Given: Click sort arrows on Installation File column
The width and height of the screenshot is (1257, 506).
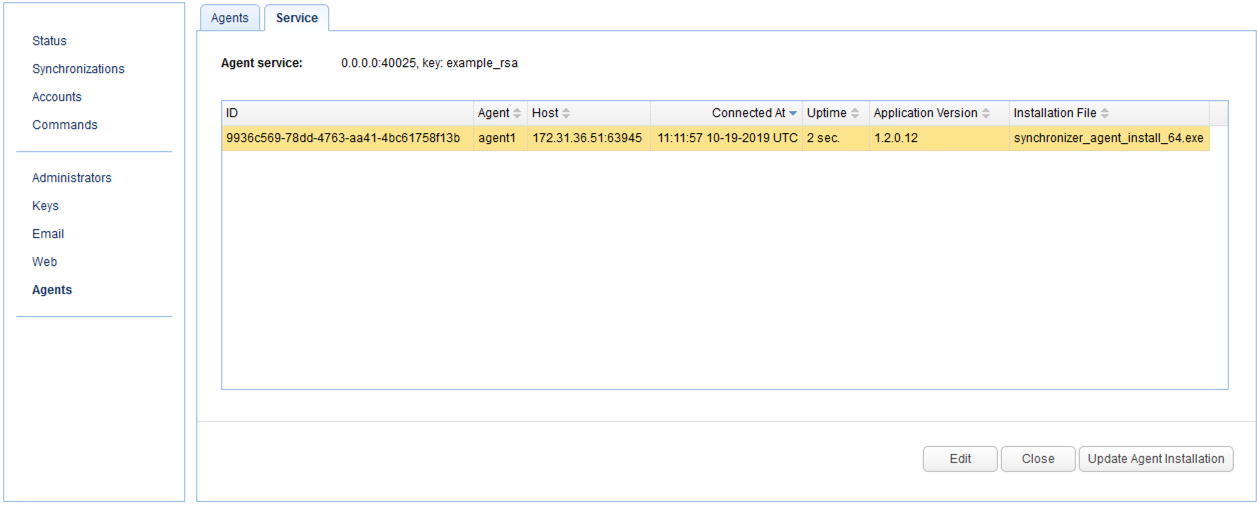Looking at the screenshot, I should 1105,114.
